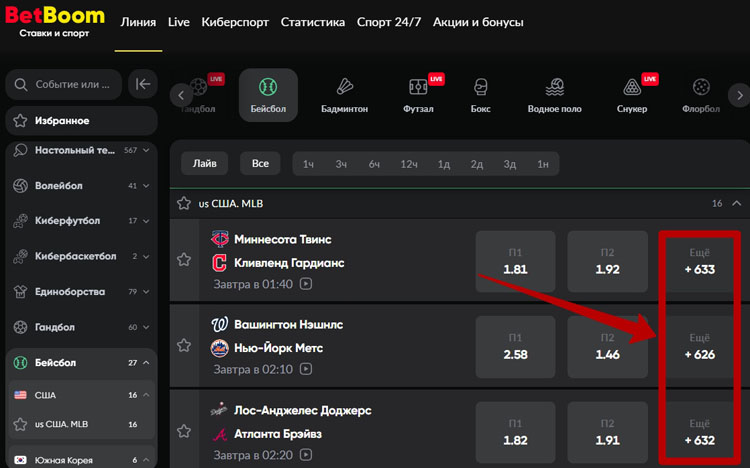Screen dimensions: 750x468
Task: Open the Статистика menu item
Action: [x=312, y=22]
